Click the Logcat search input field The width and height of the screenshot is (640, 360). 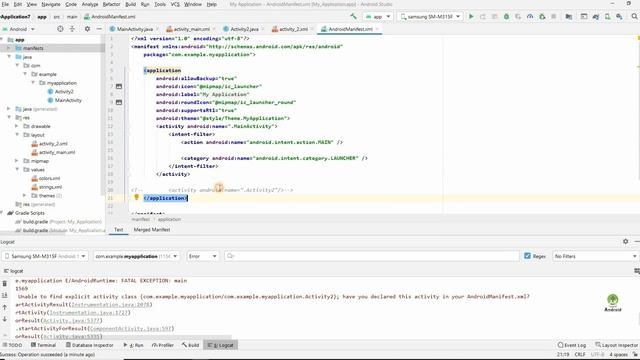pyautogui.click(x=372, y=256)
